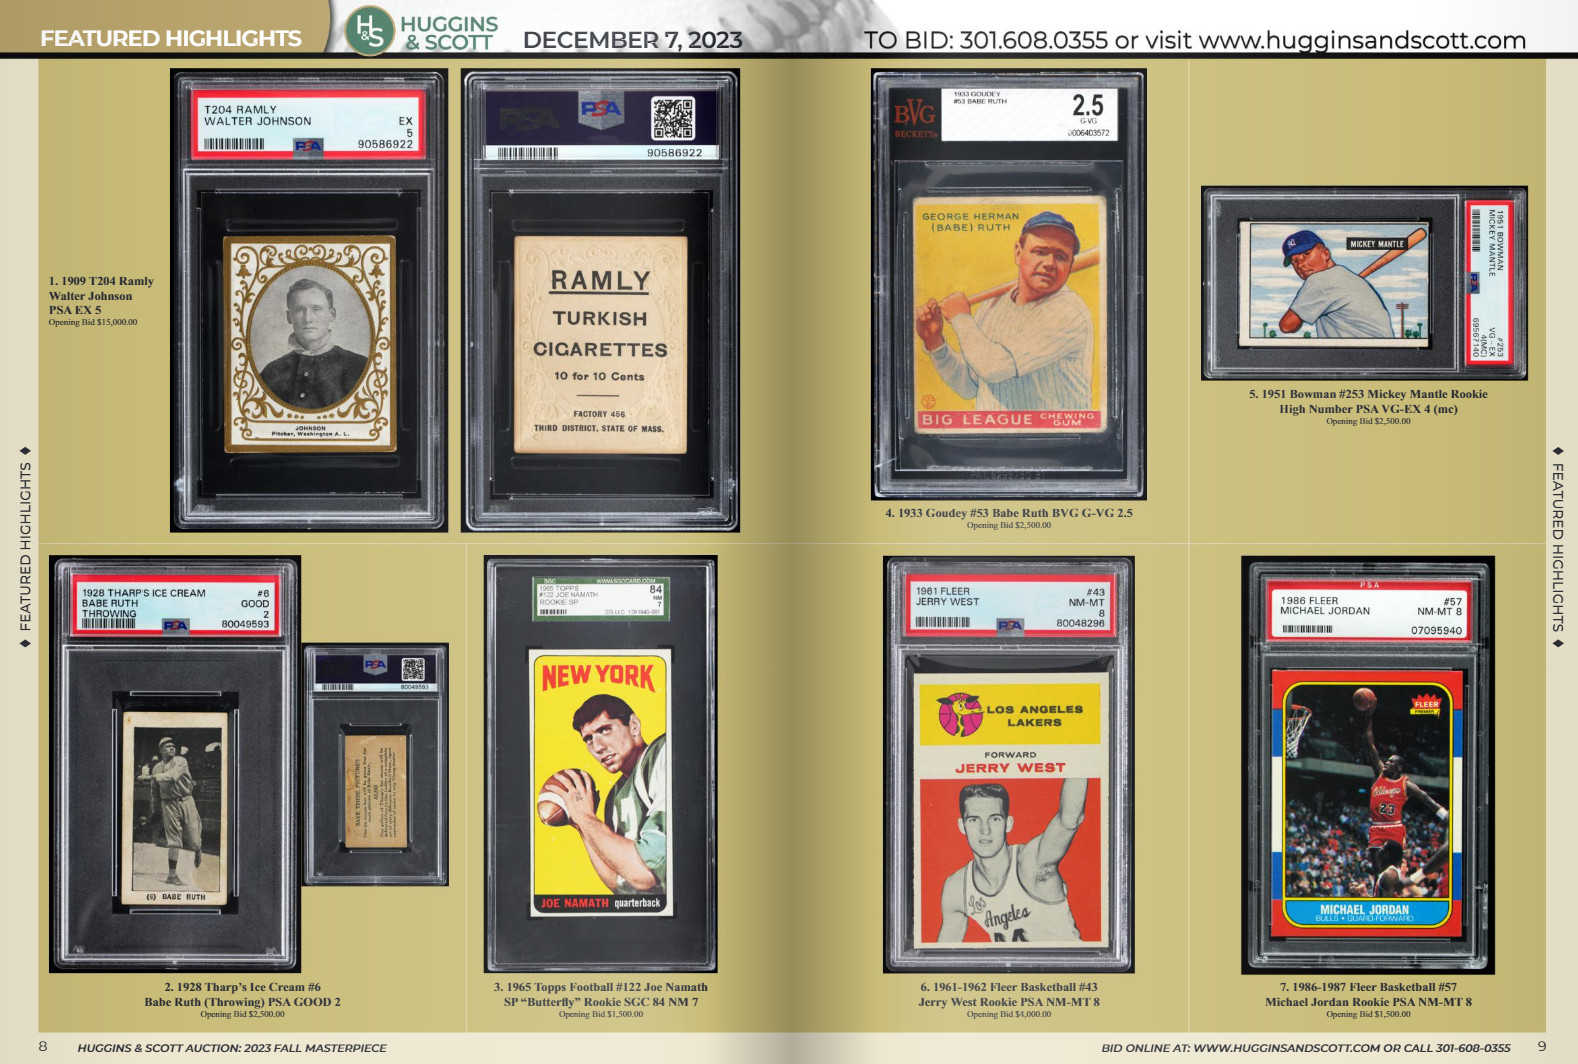The width and height of the screenshot is (1578, 1064).
Task: Click the Lakers logo on Jerry West card
Action: coord(959,714)
